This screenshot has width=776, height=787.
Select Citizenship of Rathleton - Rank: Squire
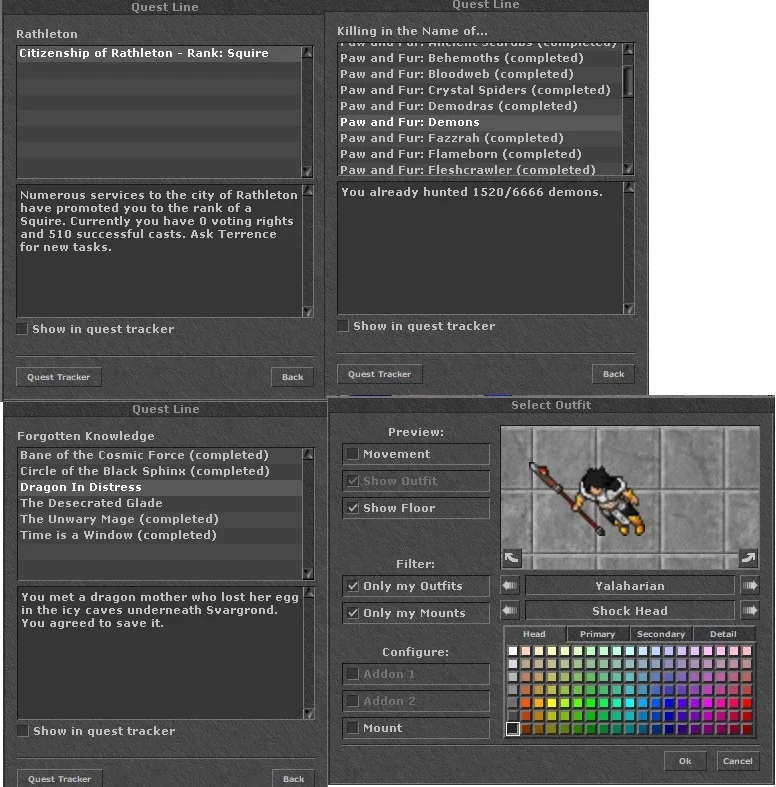tap(159, 53)
